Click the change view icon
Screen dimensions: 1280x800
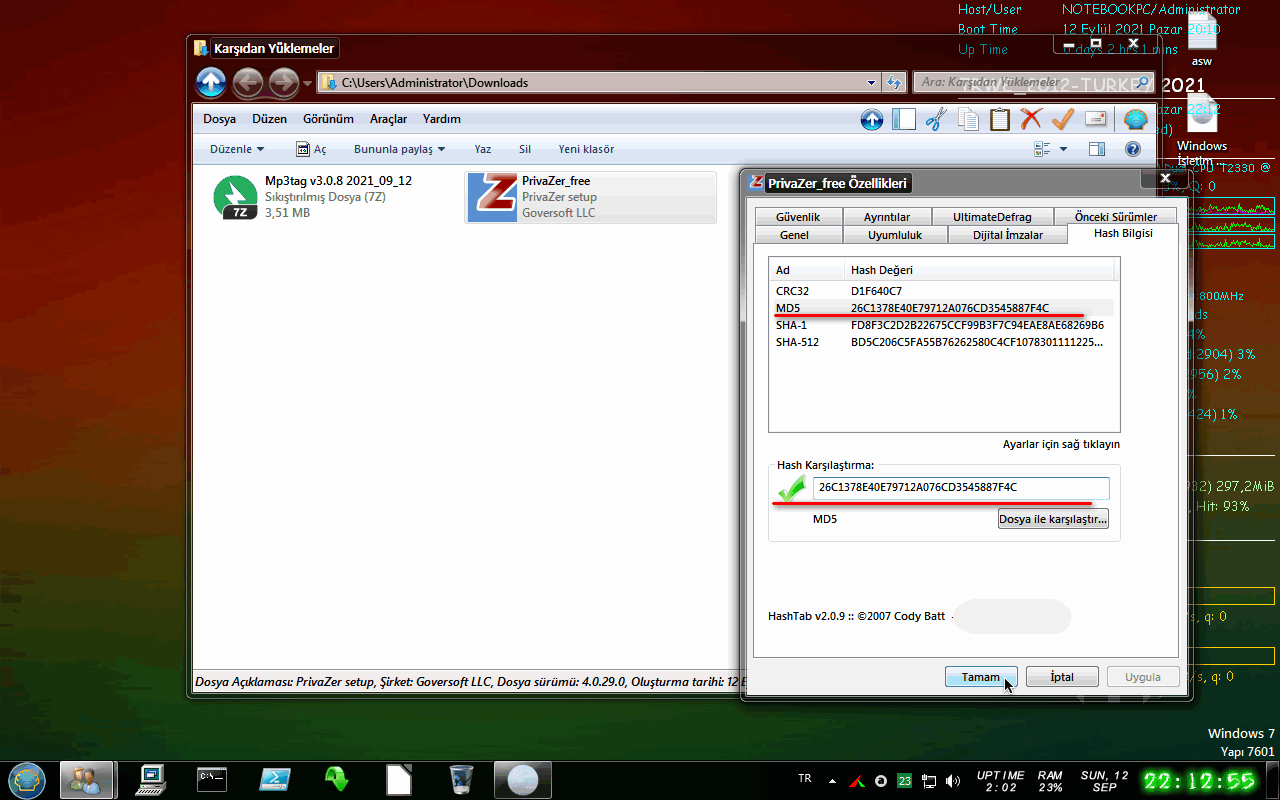point(1042,149)
